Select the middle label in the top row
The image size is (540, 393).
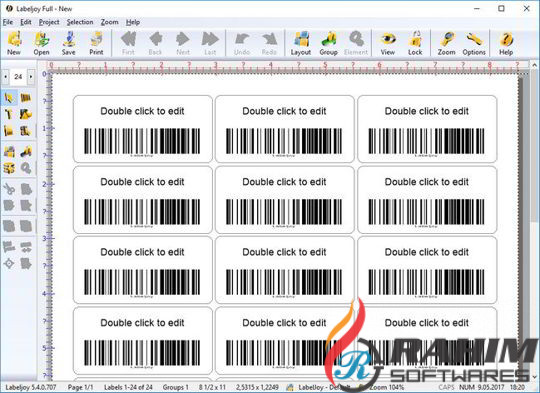coord(284,129)
